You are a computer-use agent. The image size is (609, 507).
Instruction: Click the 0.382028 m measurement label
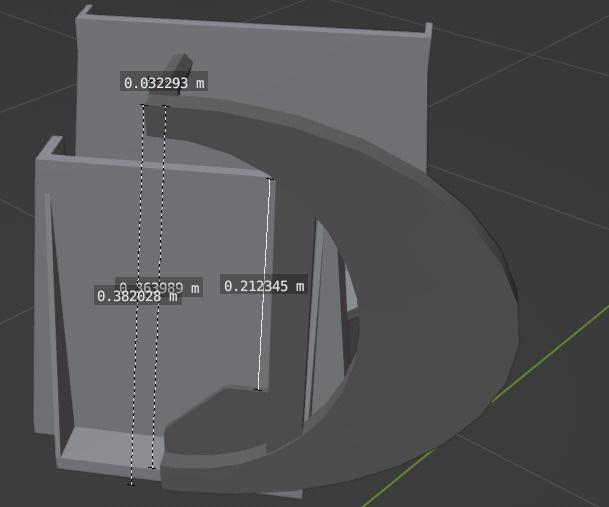[x=137, y=295]
